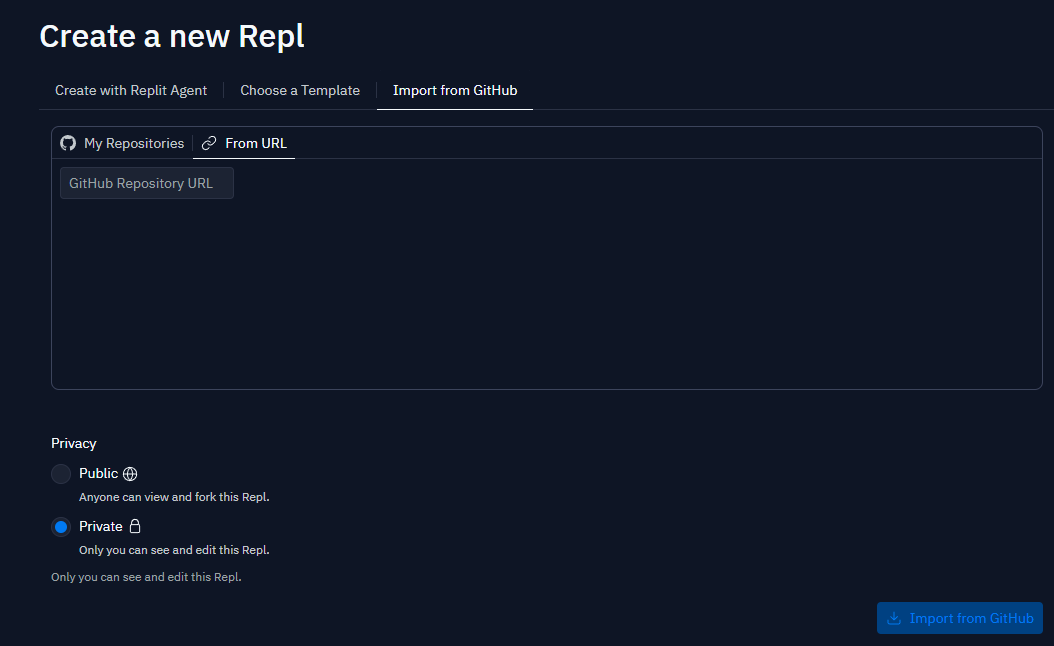Click the Public option label text
Image resolution: width=1054 pixels, height=646 pixels.
click(98, 473)
